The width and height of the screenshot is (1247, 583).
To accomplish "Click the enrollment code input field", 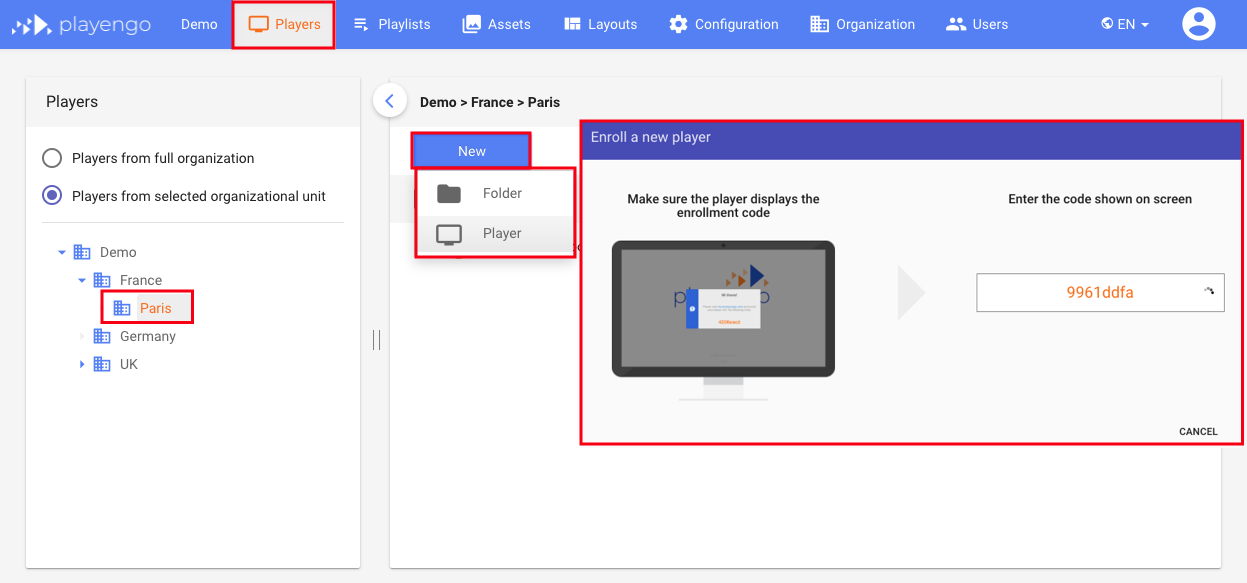I will (x=1100, y=293).
